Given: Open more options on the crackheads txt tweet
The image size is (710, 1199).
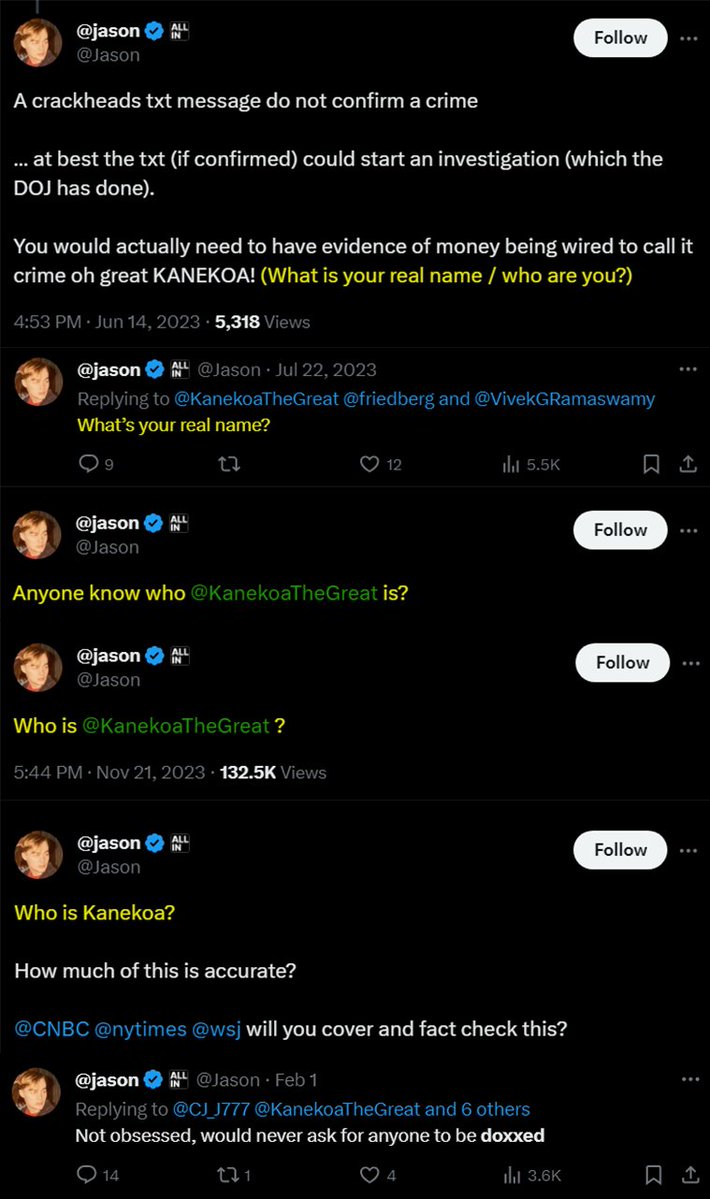Looking at the screenshot, I should pos(688,38).
